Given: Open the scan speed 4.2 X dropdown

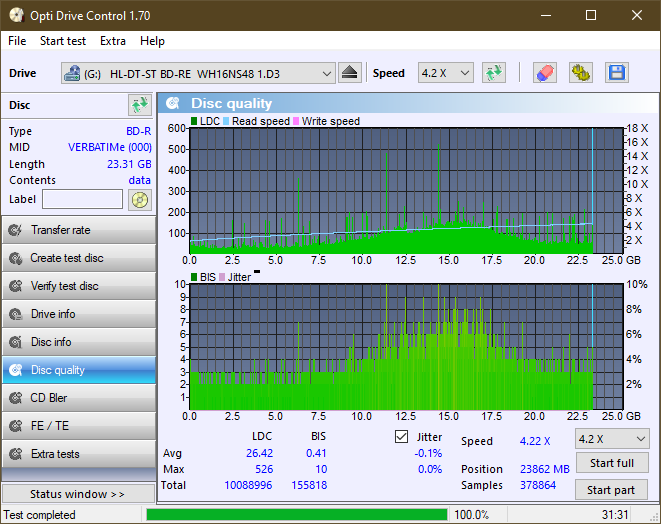Looking at the screenshot, I should [x=612, y=439].
